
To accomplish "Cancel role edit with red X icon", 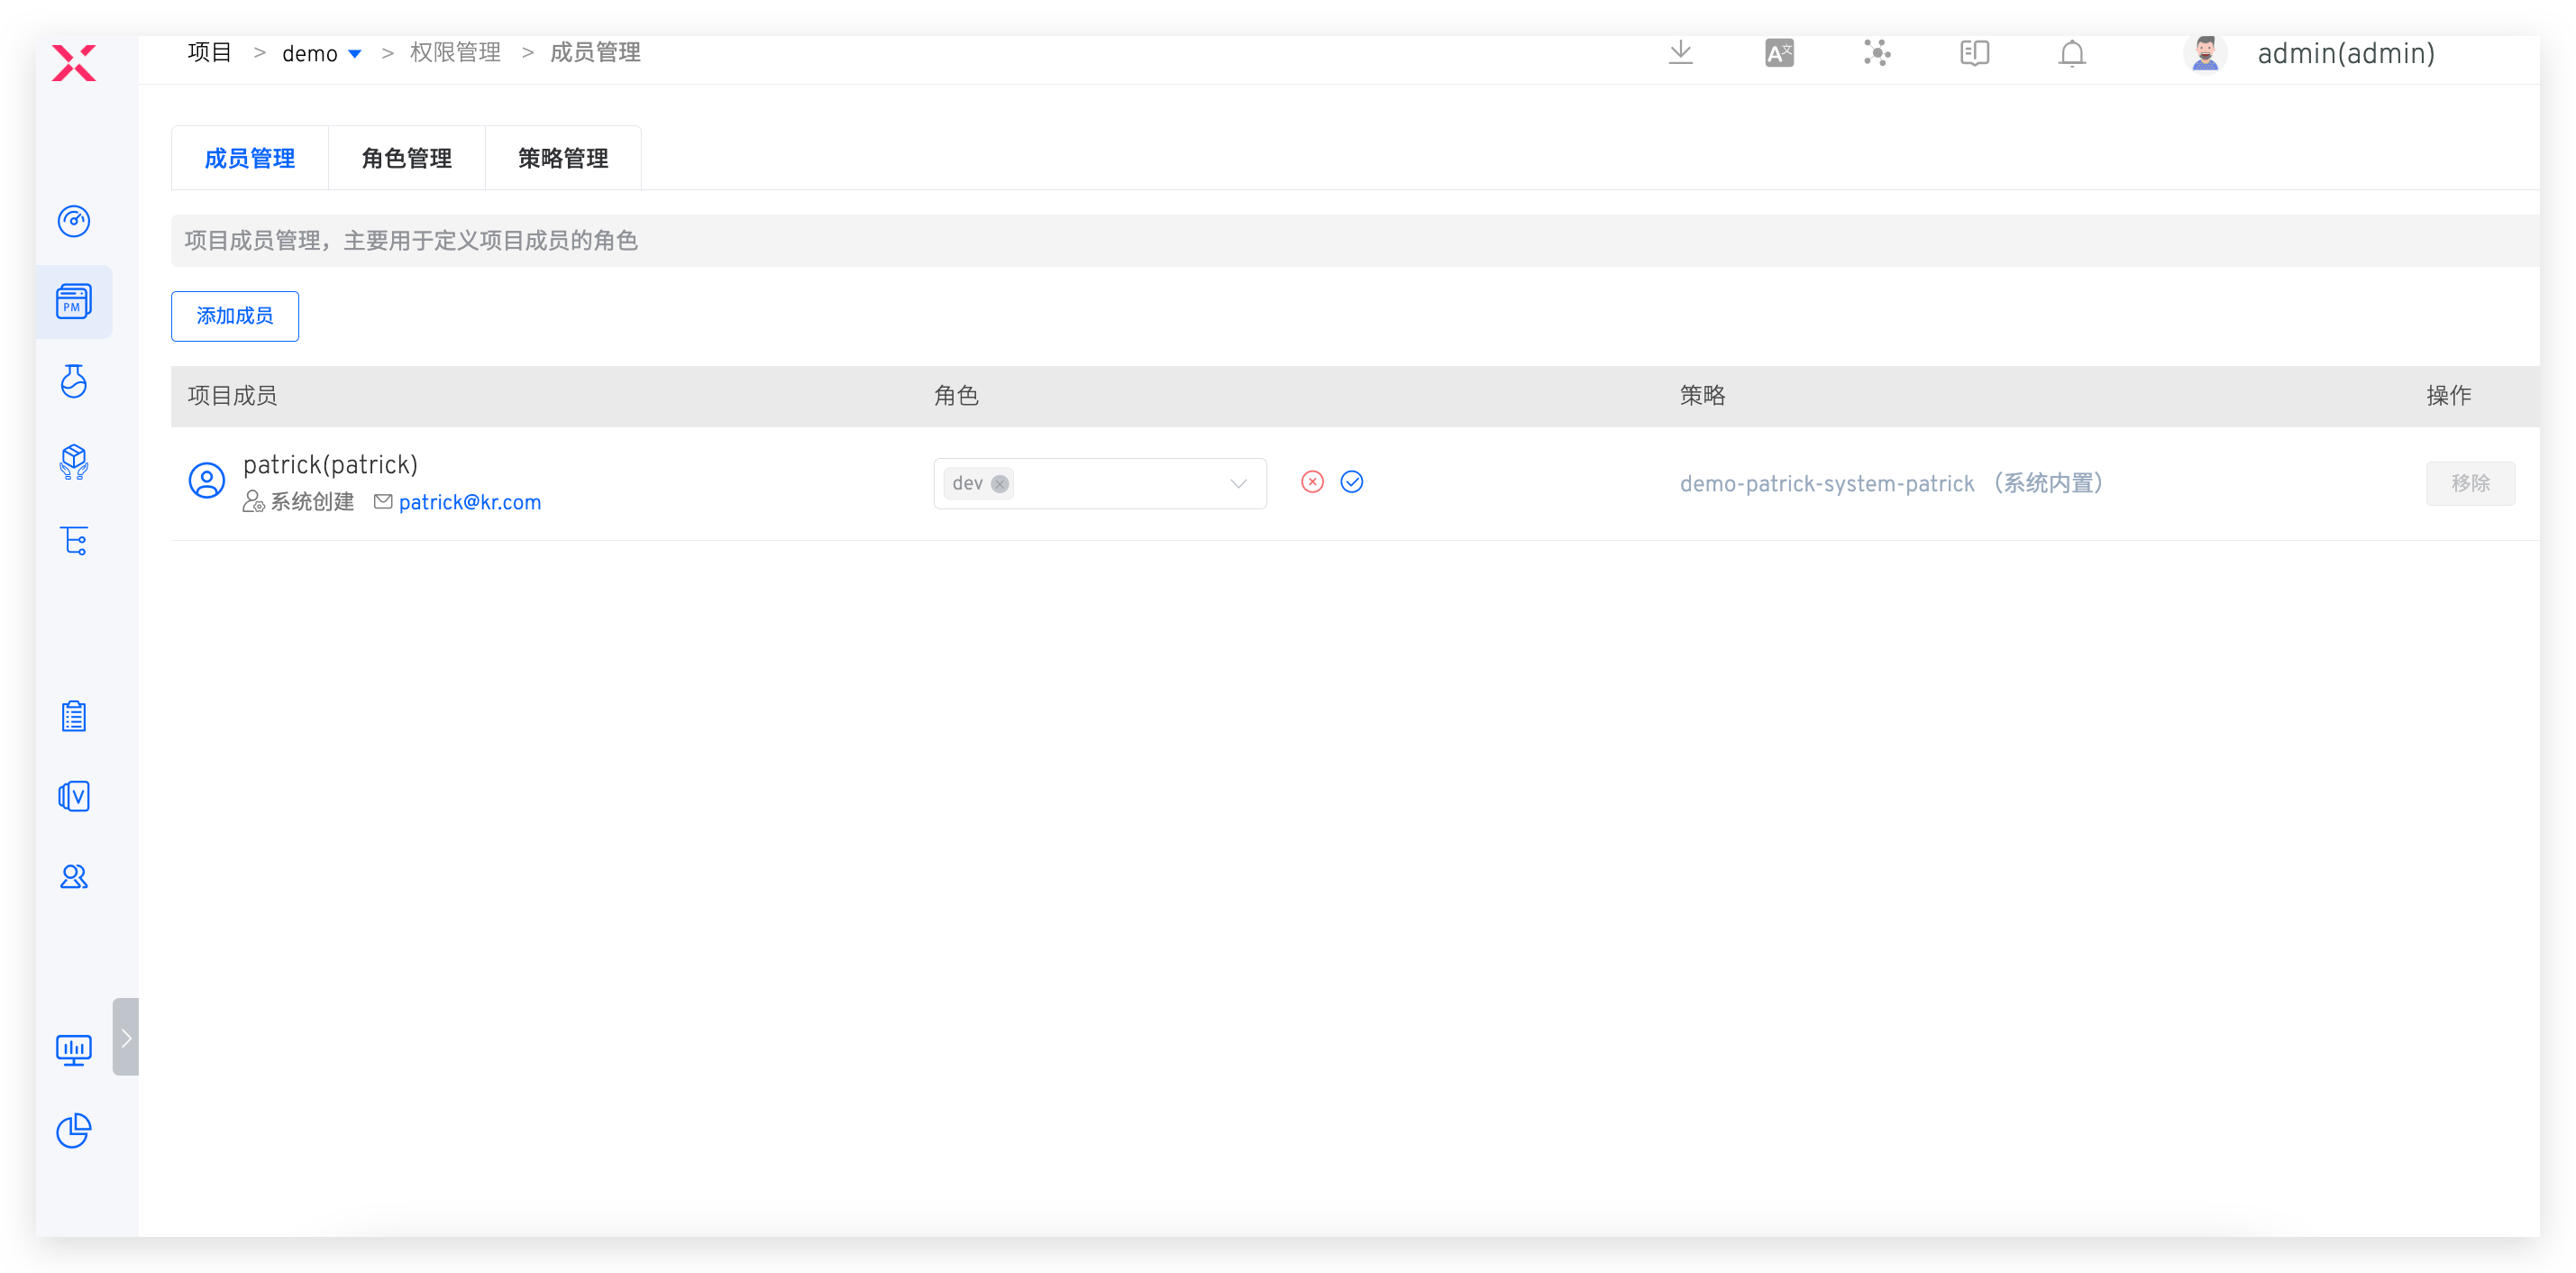I will (1312, 482).
